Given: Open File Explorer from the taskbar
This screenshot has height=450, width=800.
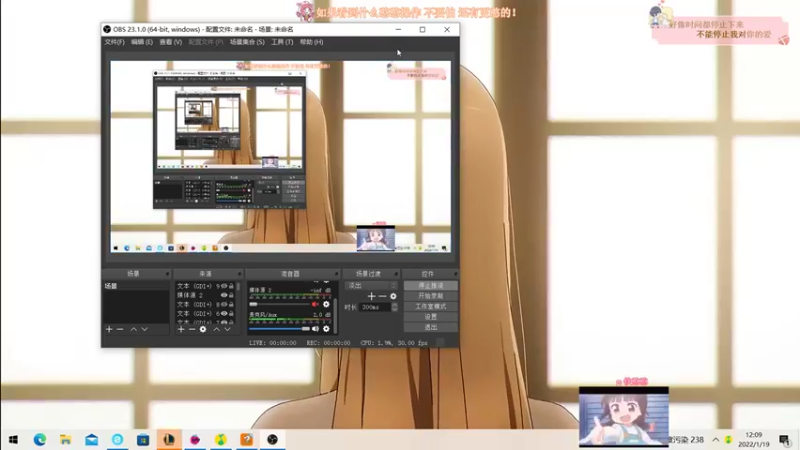Looking at the screenshot, I should [x=66, y=439].
